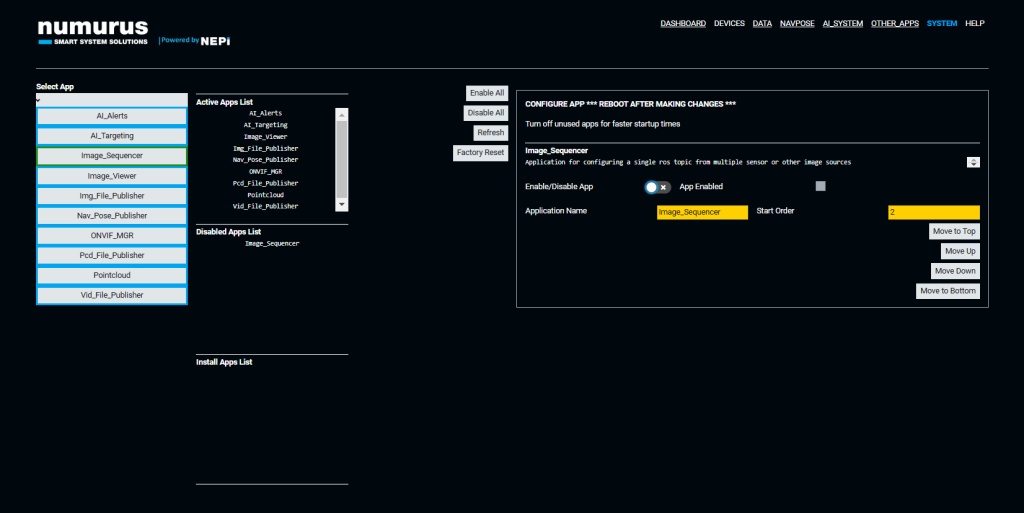
Task: Choose Pointcloud from the Select App list
Action: tap(112, 275)
